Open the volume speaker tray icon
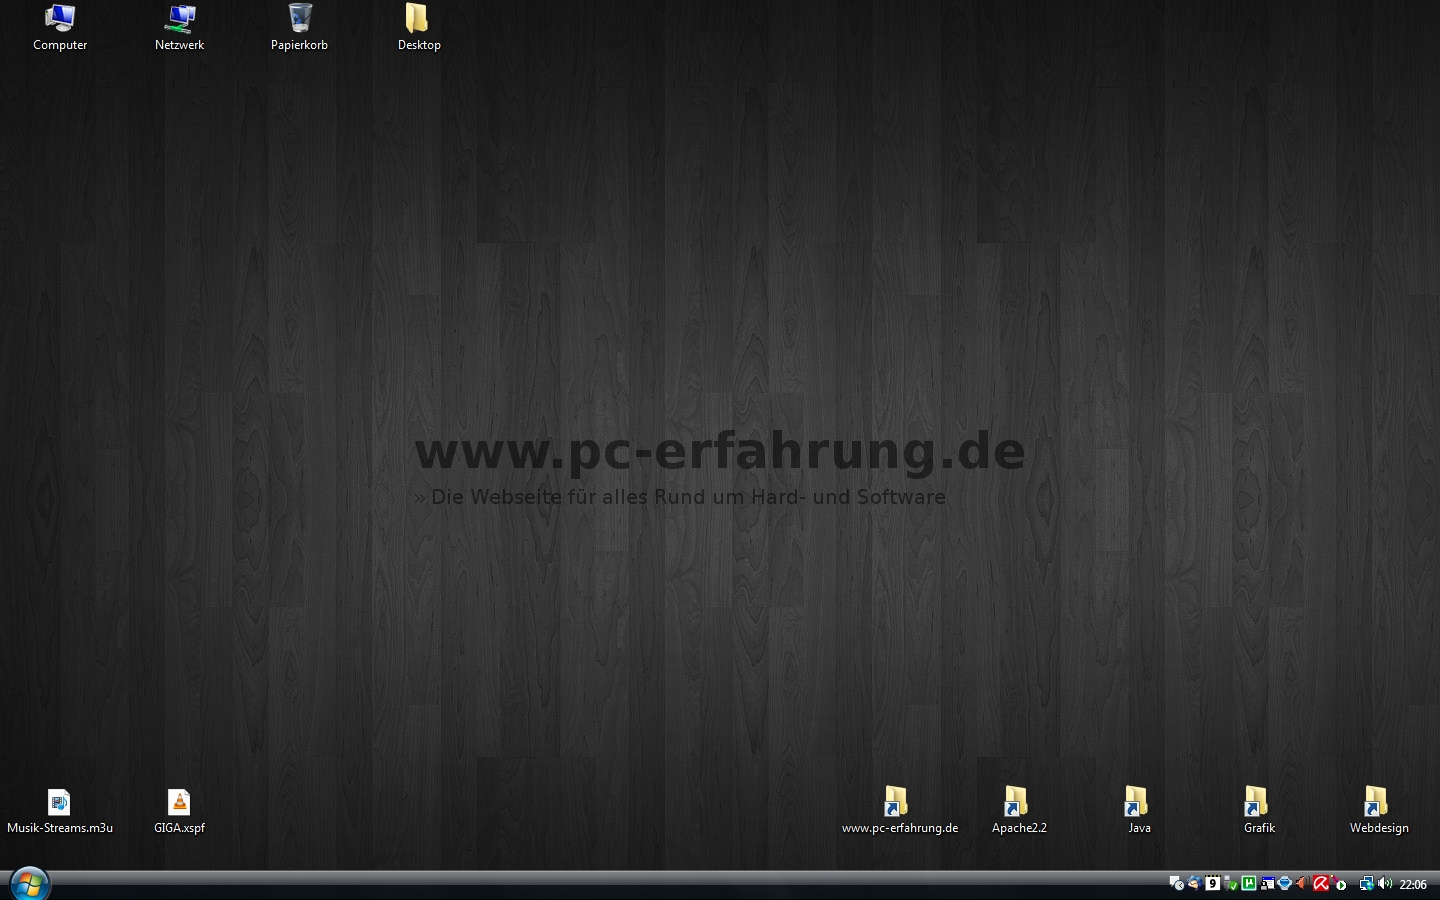 (1385, 884)
